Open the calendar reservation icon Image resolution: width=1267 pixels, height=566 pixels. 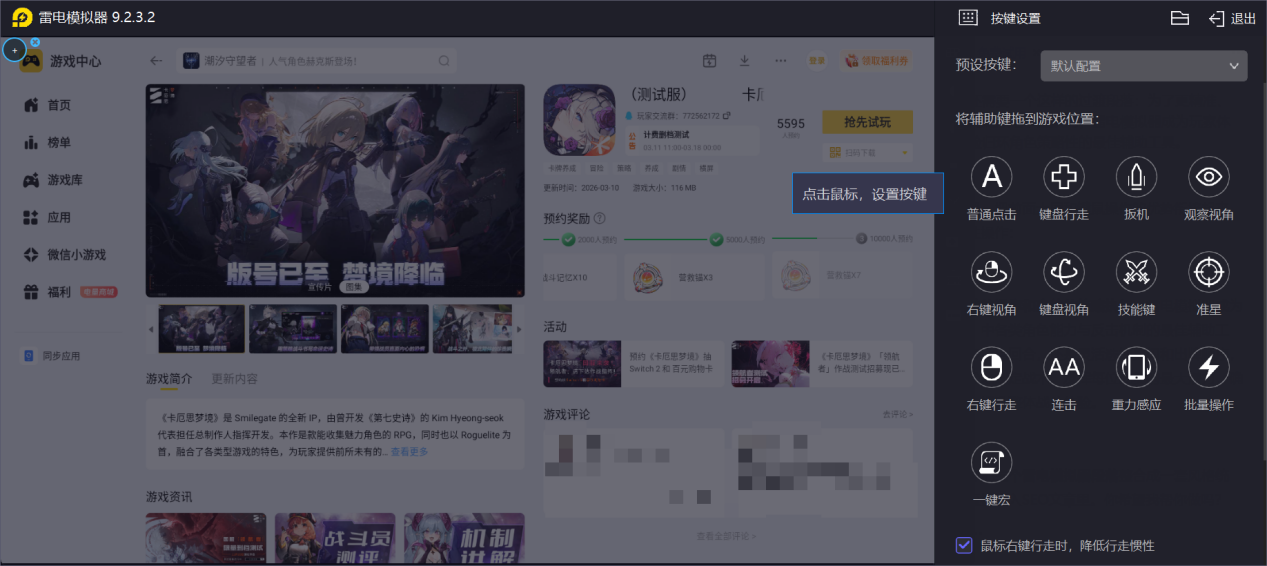[x=709, y=61]
